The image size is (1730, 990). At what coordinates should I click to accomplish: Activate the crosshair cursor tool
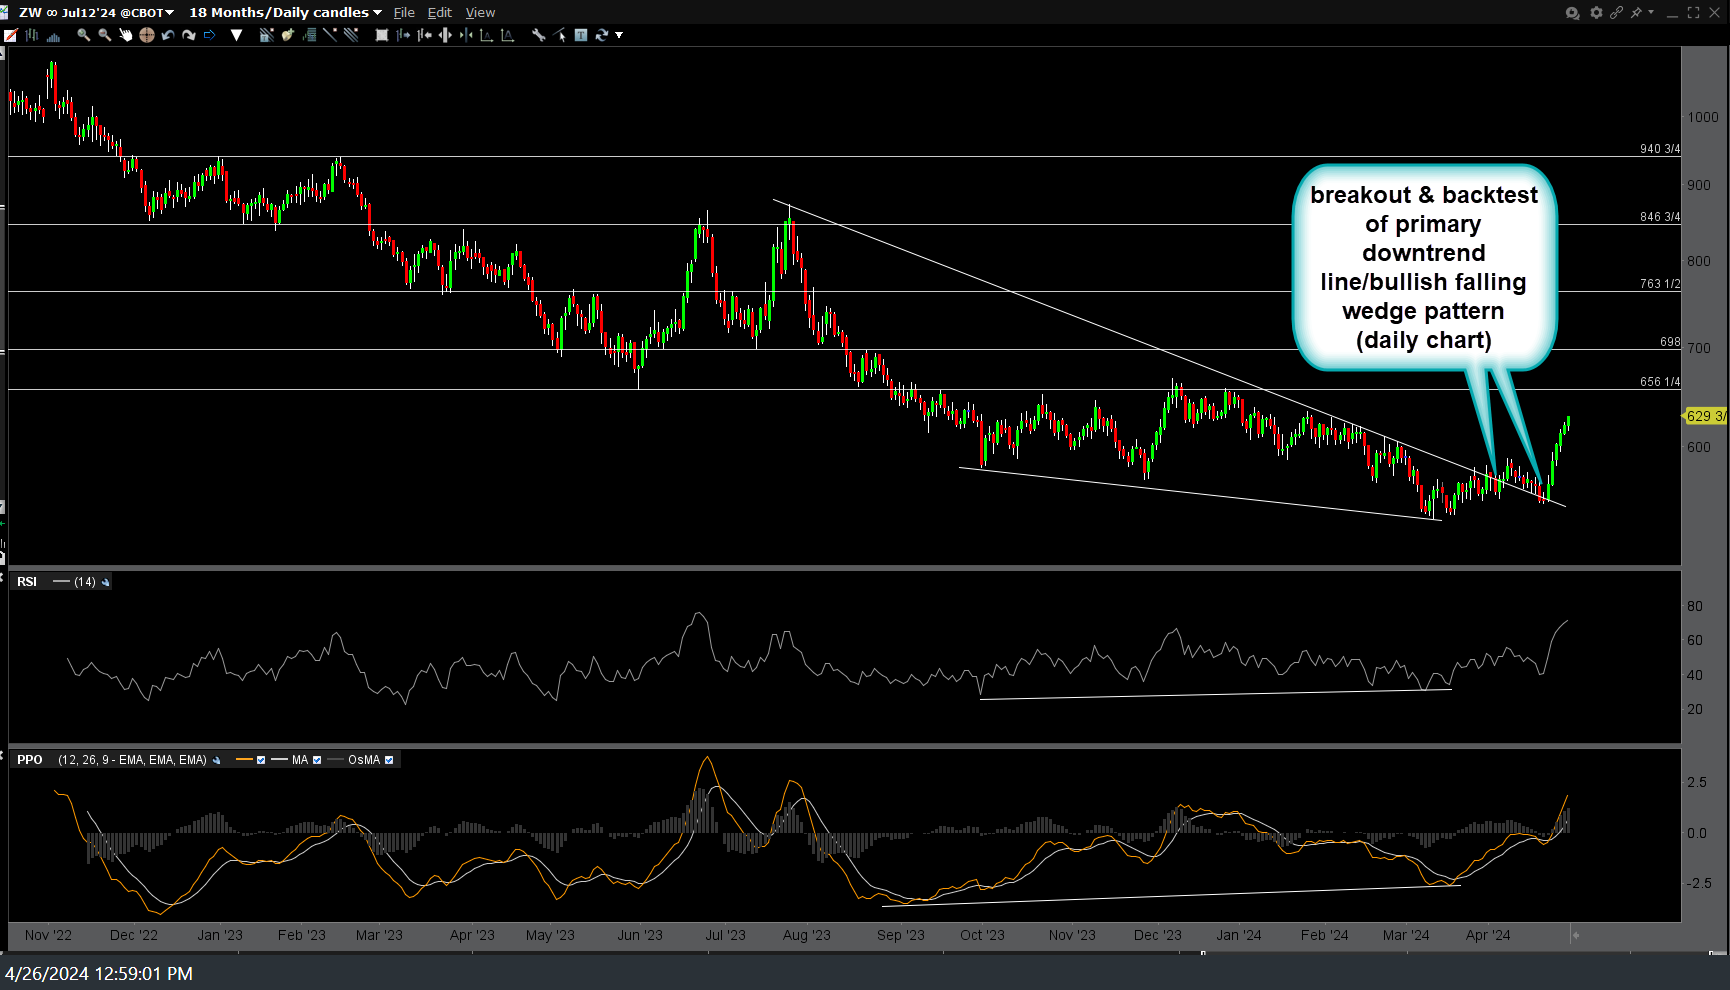click(147, 35)
